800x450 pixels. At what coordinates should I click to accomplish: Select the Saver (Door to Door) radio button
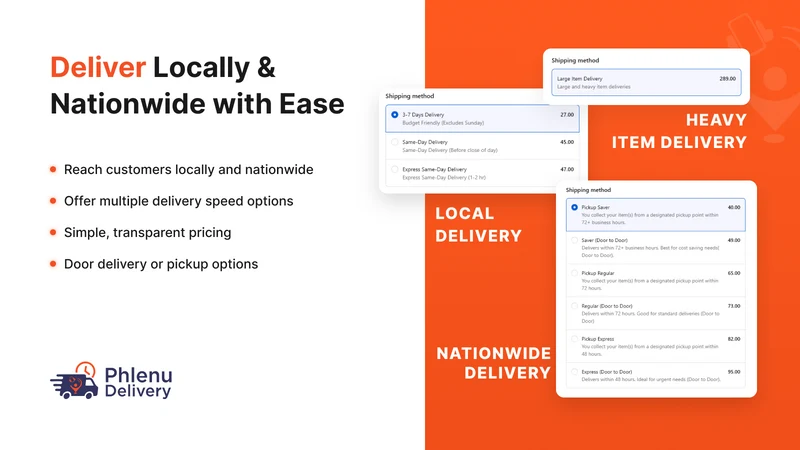coord(574,240)
